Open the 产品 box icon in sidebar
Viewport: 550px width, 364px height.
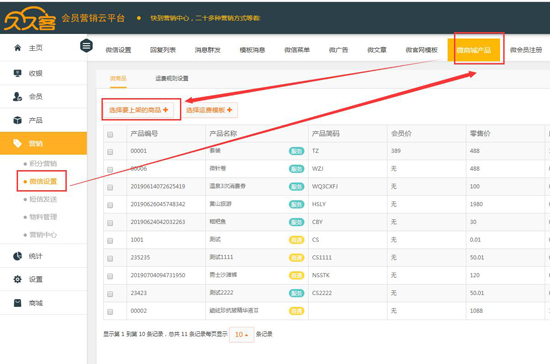pos(17,120)
